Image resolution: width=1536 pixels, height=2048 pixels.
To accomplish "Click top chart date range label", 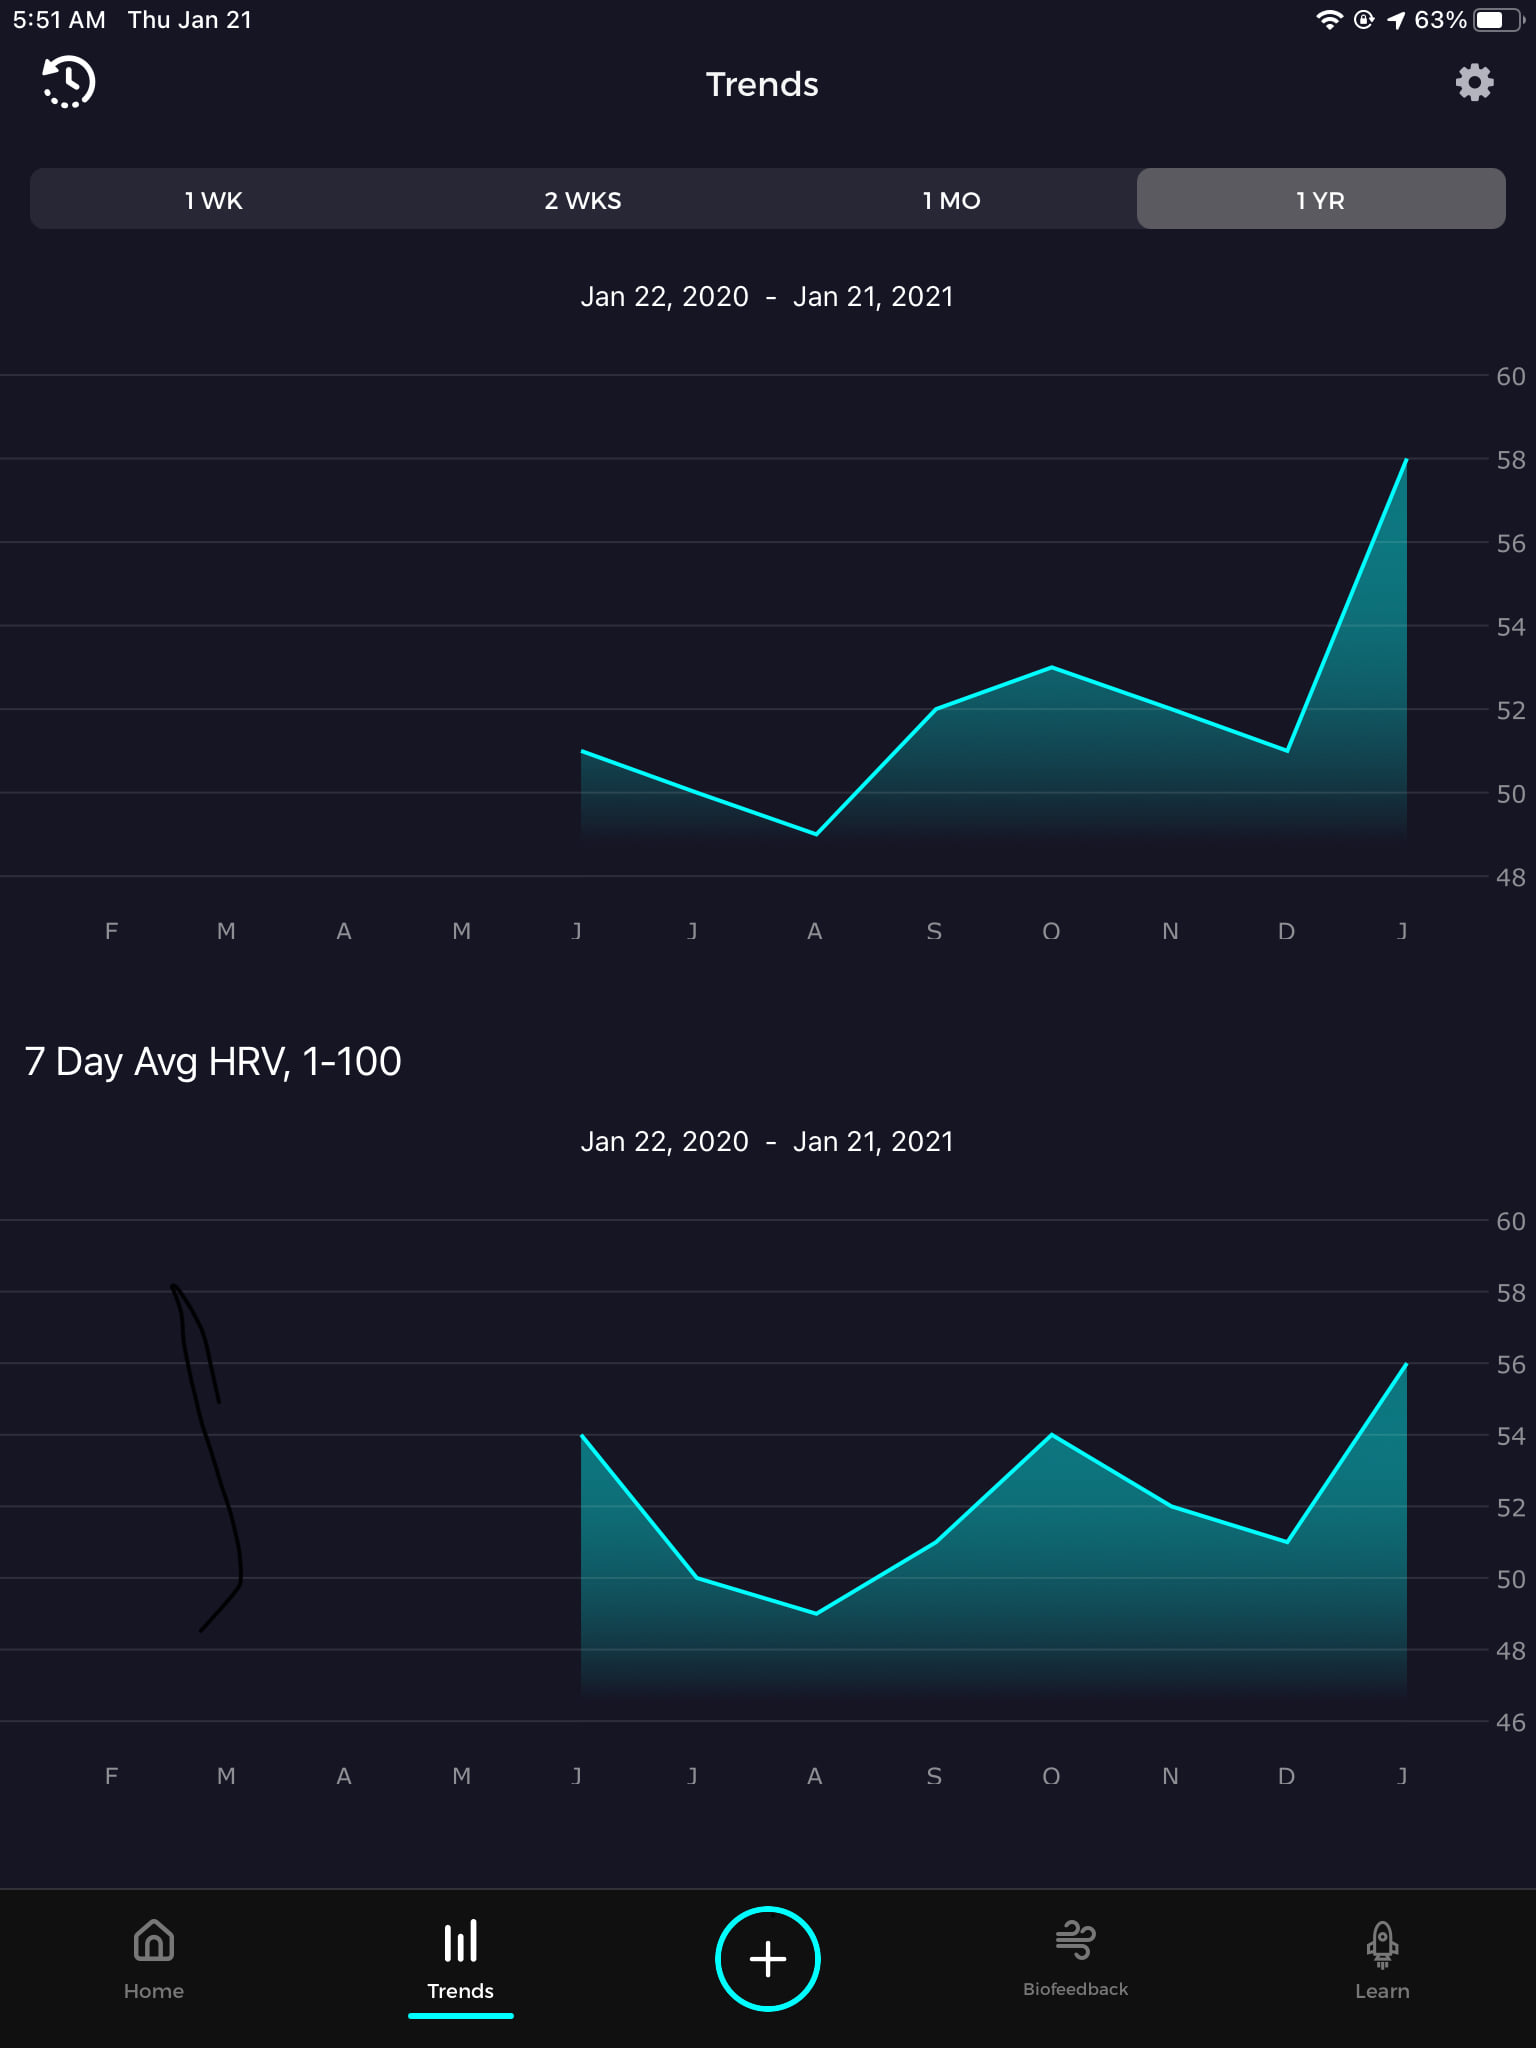I will point(767,297).
